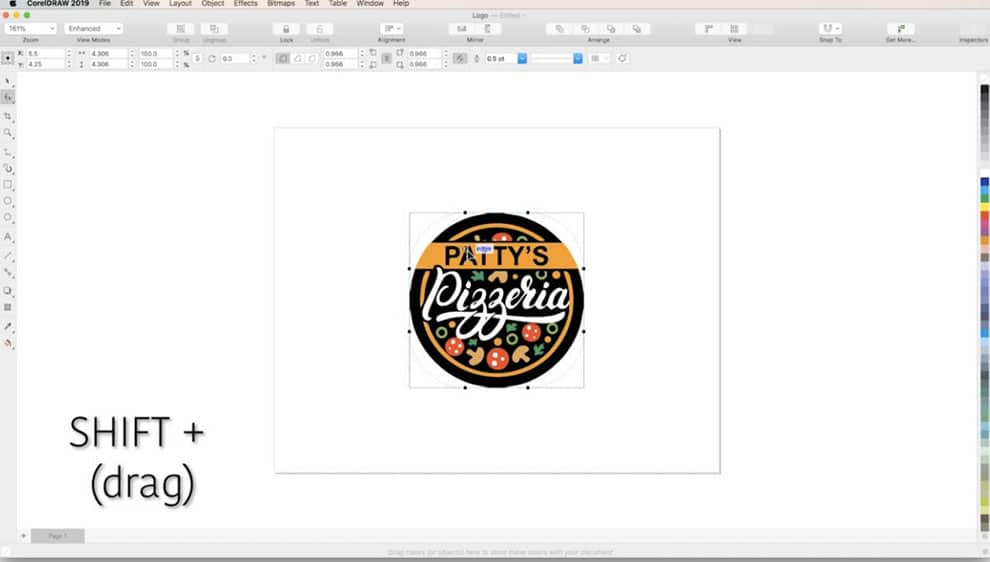
Task: Toggle the rulers View icon
Action: [x=708, y=28]
